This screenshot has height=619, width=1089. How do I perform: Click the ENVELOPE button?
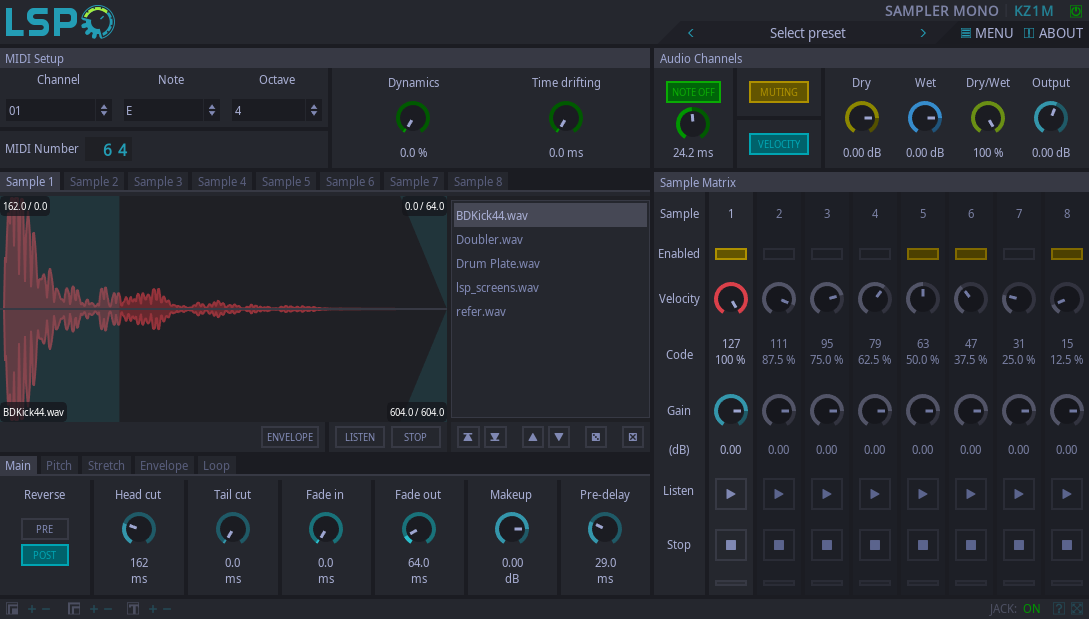tap(290, 437)
